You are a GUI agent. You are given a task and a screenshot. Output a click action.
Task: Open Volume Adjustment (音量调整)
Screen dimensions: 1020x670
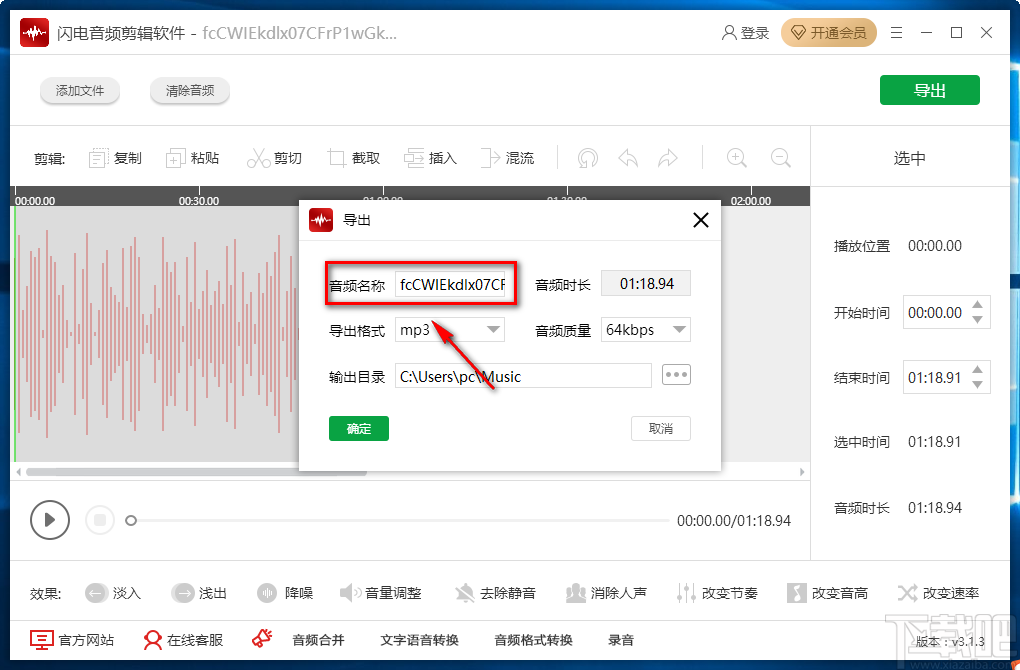coord(381,593)
